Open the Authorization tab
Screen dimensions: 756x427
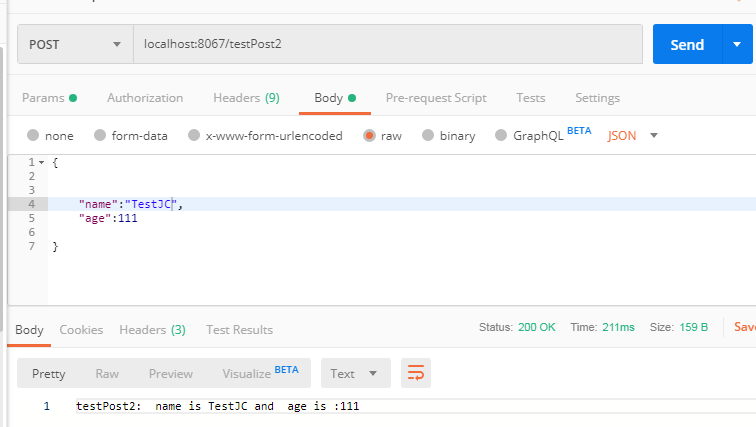[x=145, y=98]
